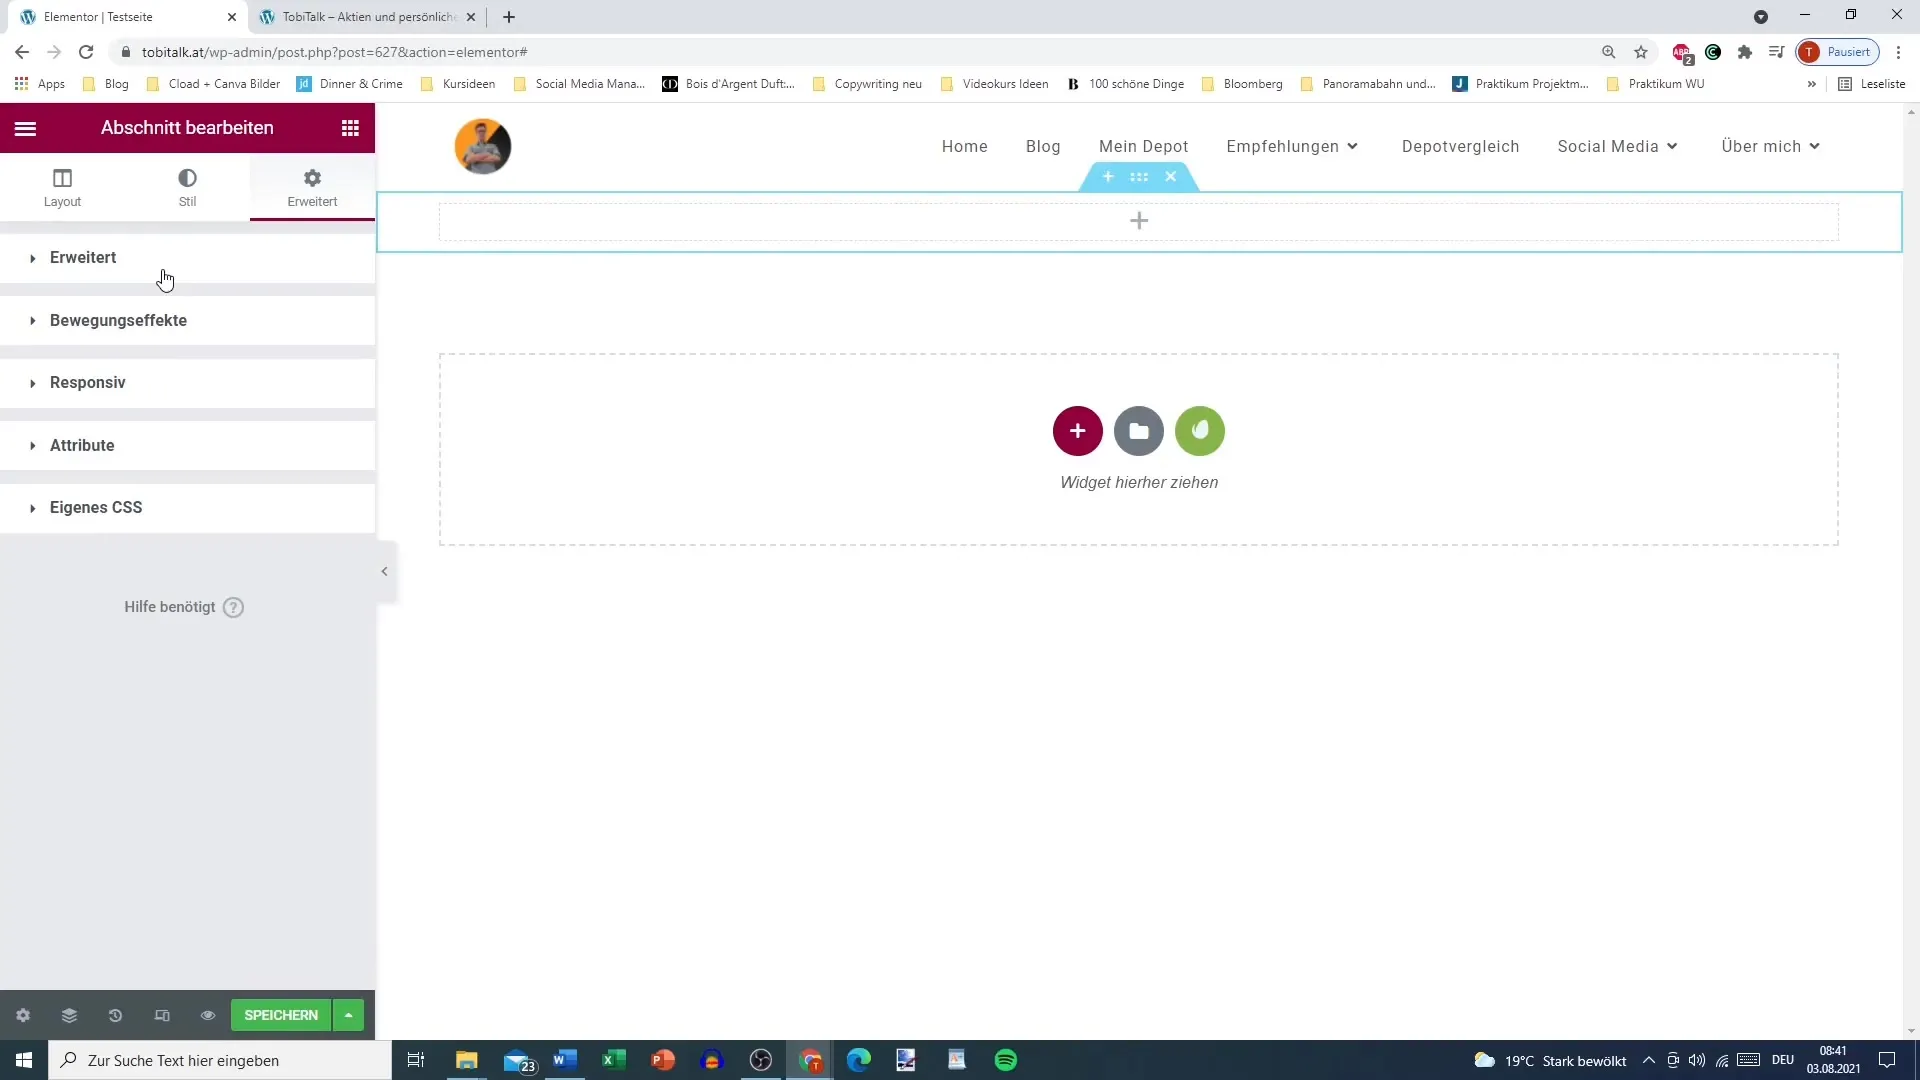Open Word from the taskbar
Image resolution: width=1920 pixels, height=1080 pixels.
pyautogui.click(x=565, y=1060)
